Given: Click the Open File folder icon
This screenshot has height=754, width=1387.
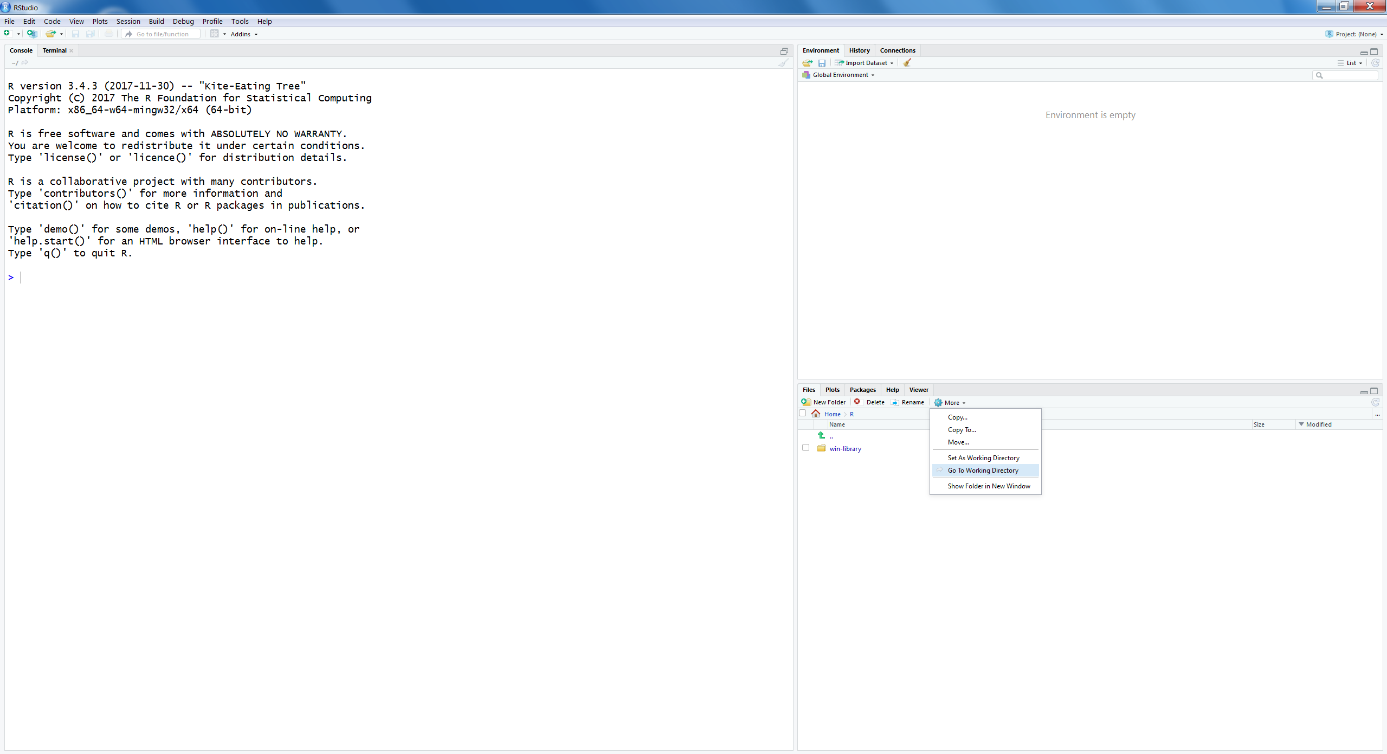Looking at the screenshot, I should click(51, 34).
